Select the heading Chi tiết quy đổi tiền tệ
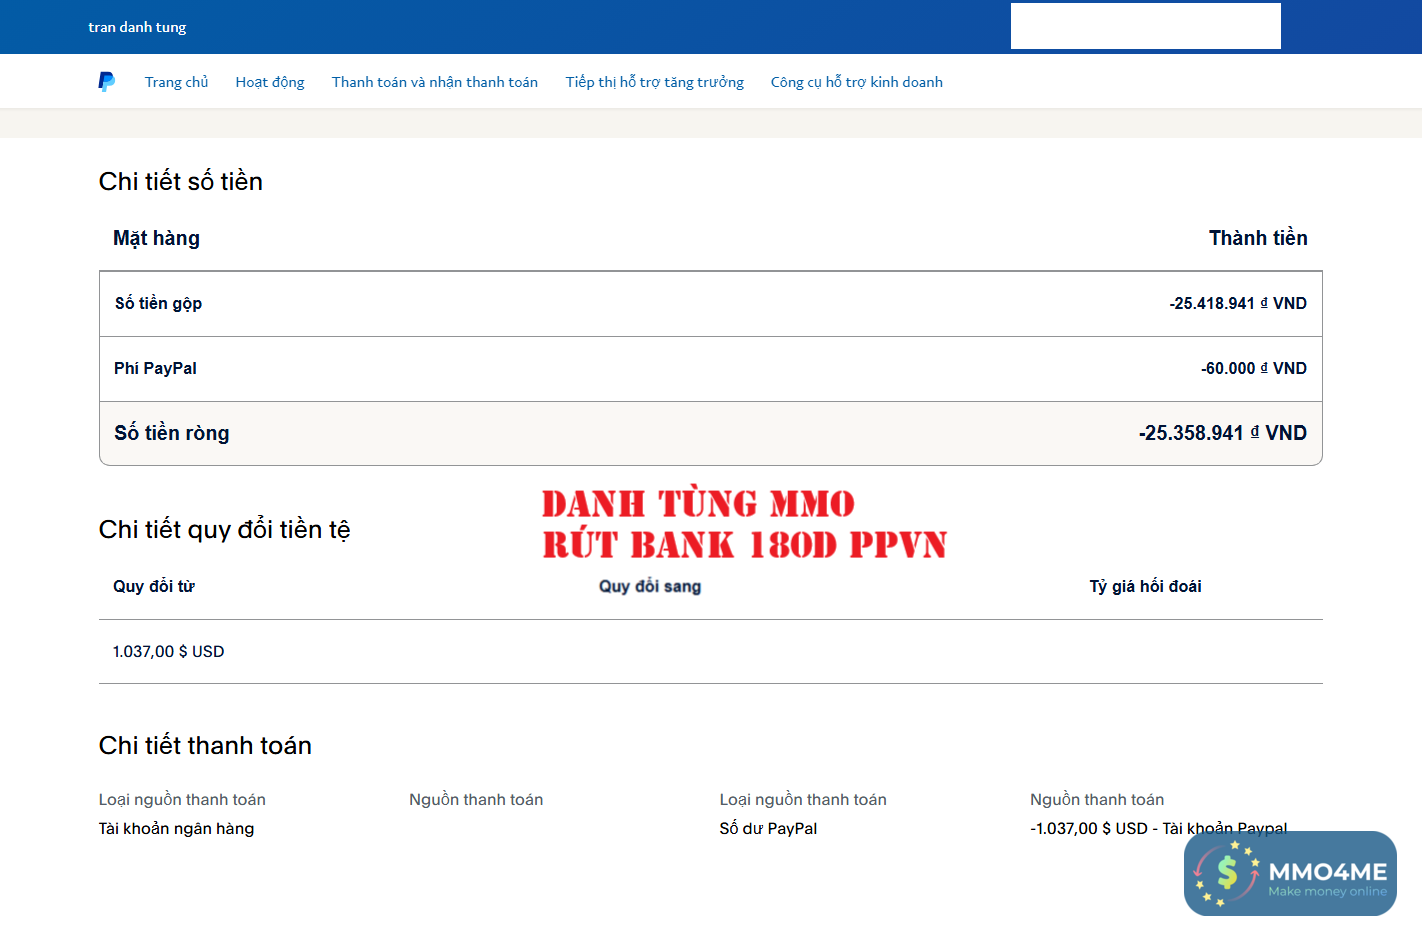1422x933 pixels. click(225, 529)
